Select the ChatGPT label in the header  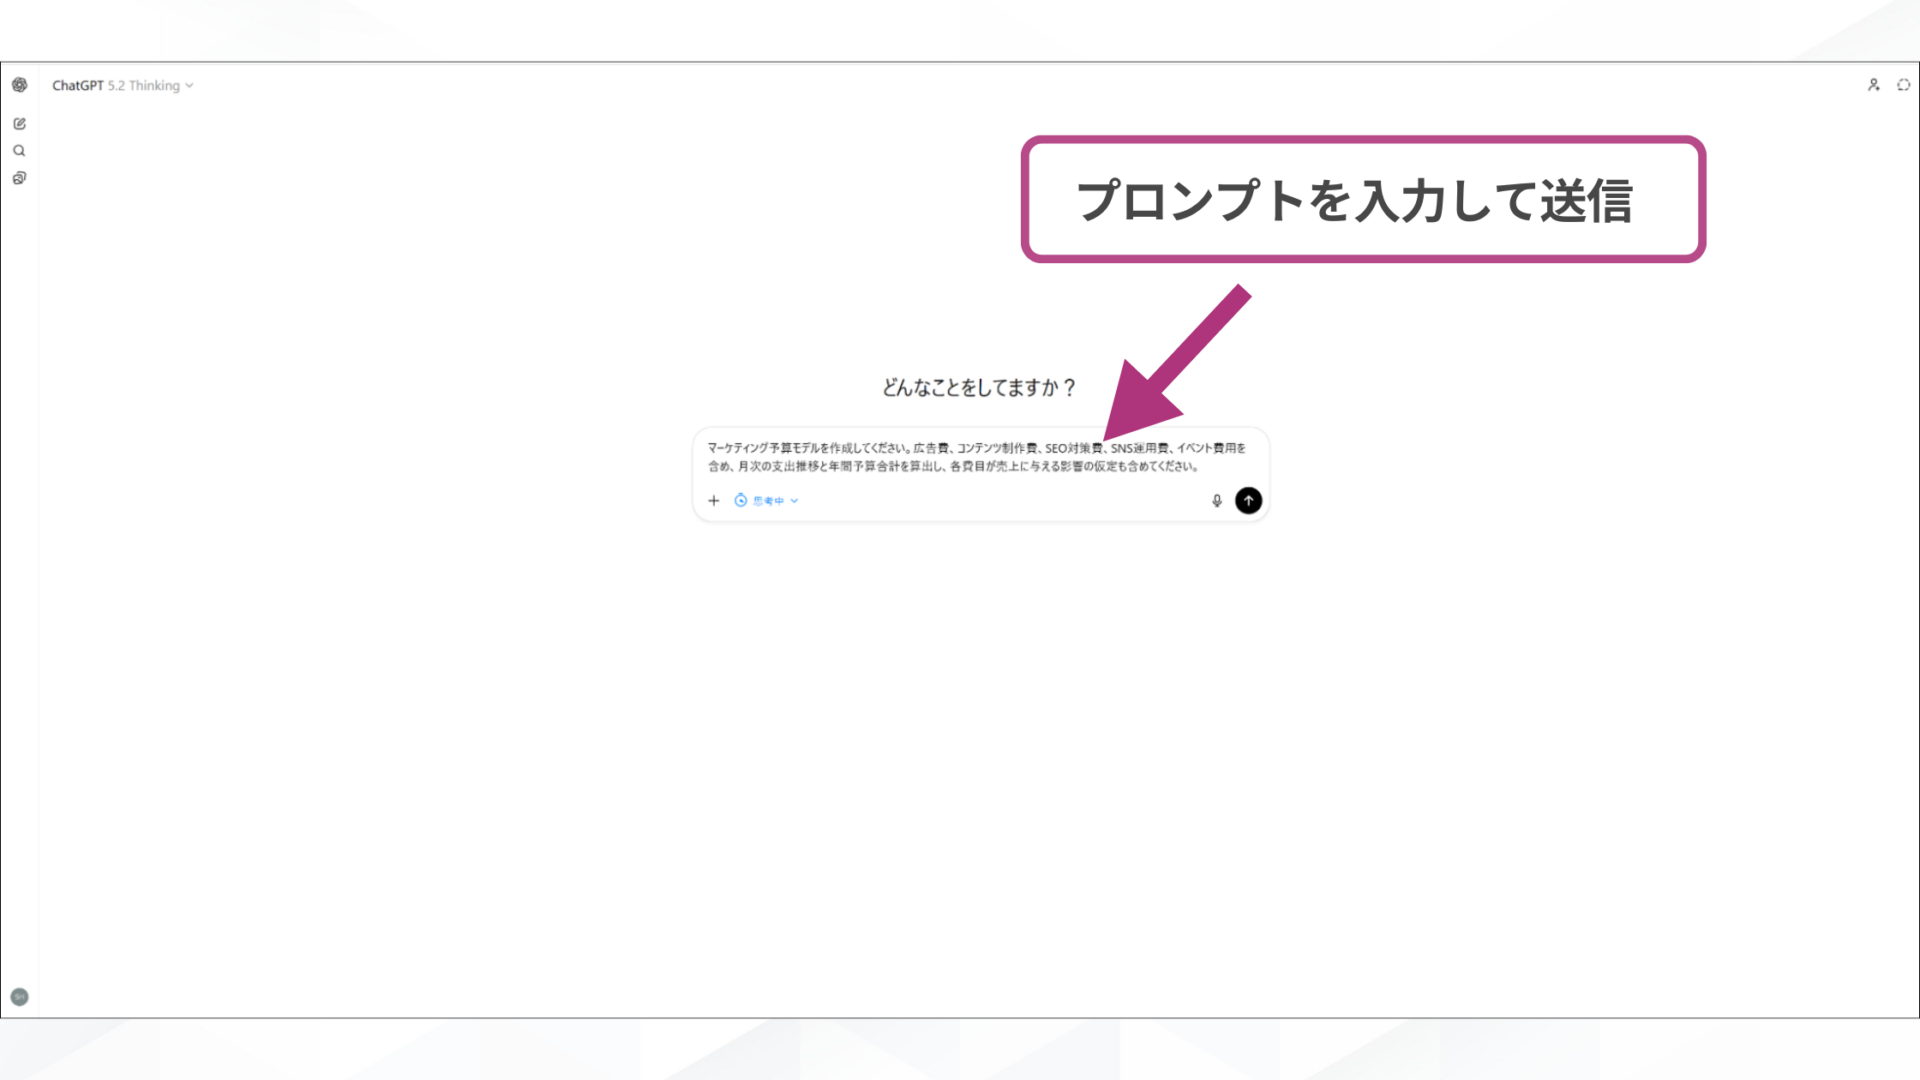pyautogui.click(x=76, y=85)
